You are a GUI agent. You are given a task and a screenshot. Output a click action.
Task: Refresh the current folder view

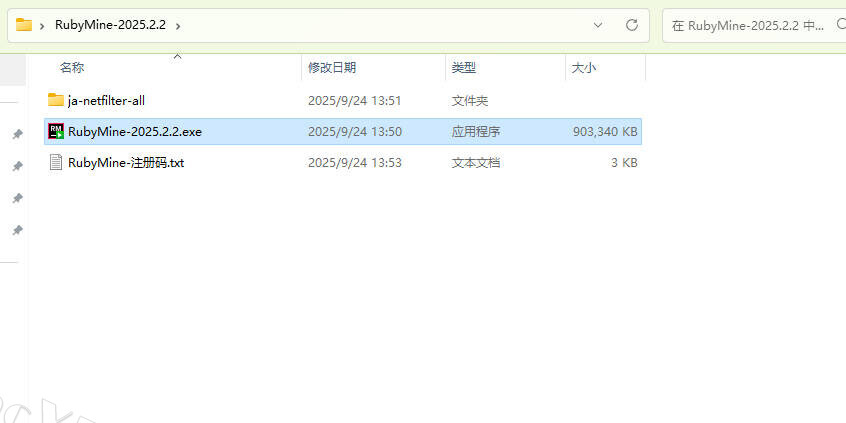pyautogui.click(x=631, y=24)
